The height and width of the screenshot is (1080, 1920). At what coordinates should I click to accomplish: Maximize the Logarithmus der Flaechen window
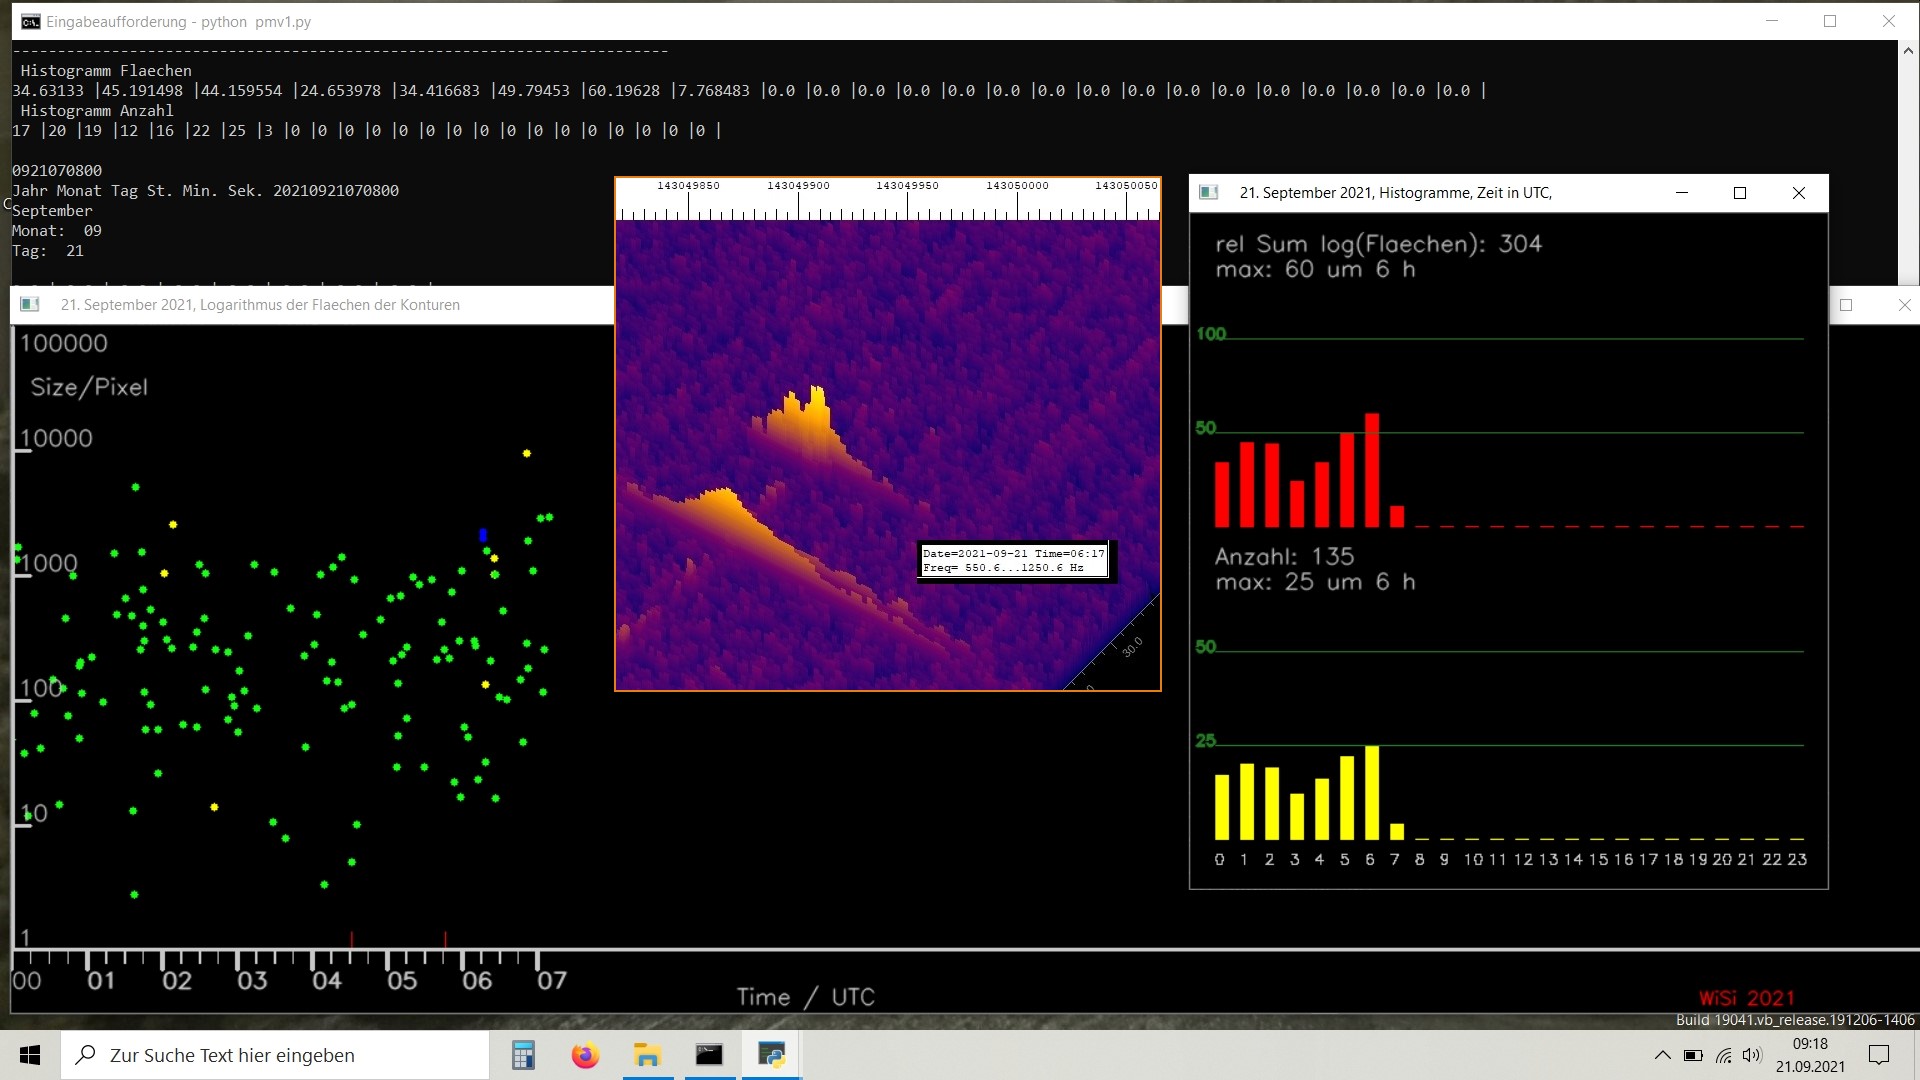pyautogui.click(x=1846, y=305)
